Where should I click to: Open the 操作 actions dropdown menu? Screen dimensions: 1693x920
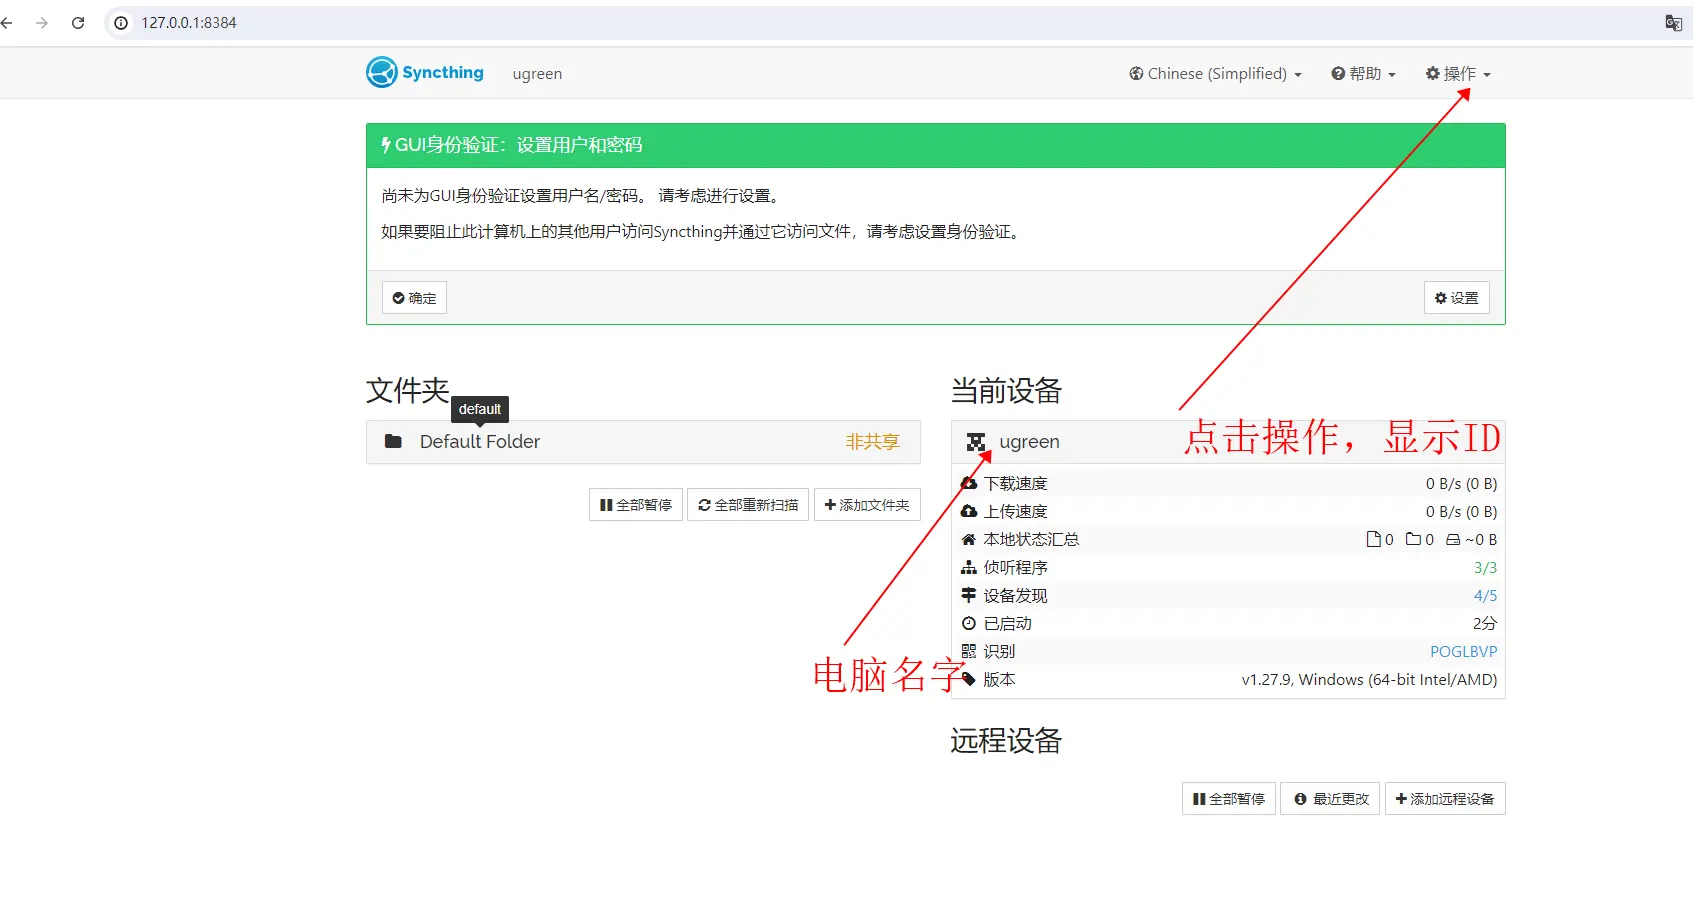coord(1458,74)
